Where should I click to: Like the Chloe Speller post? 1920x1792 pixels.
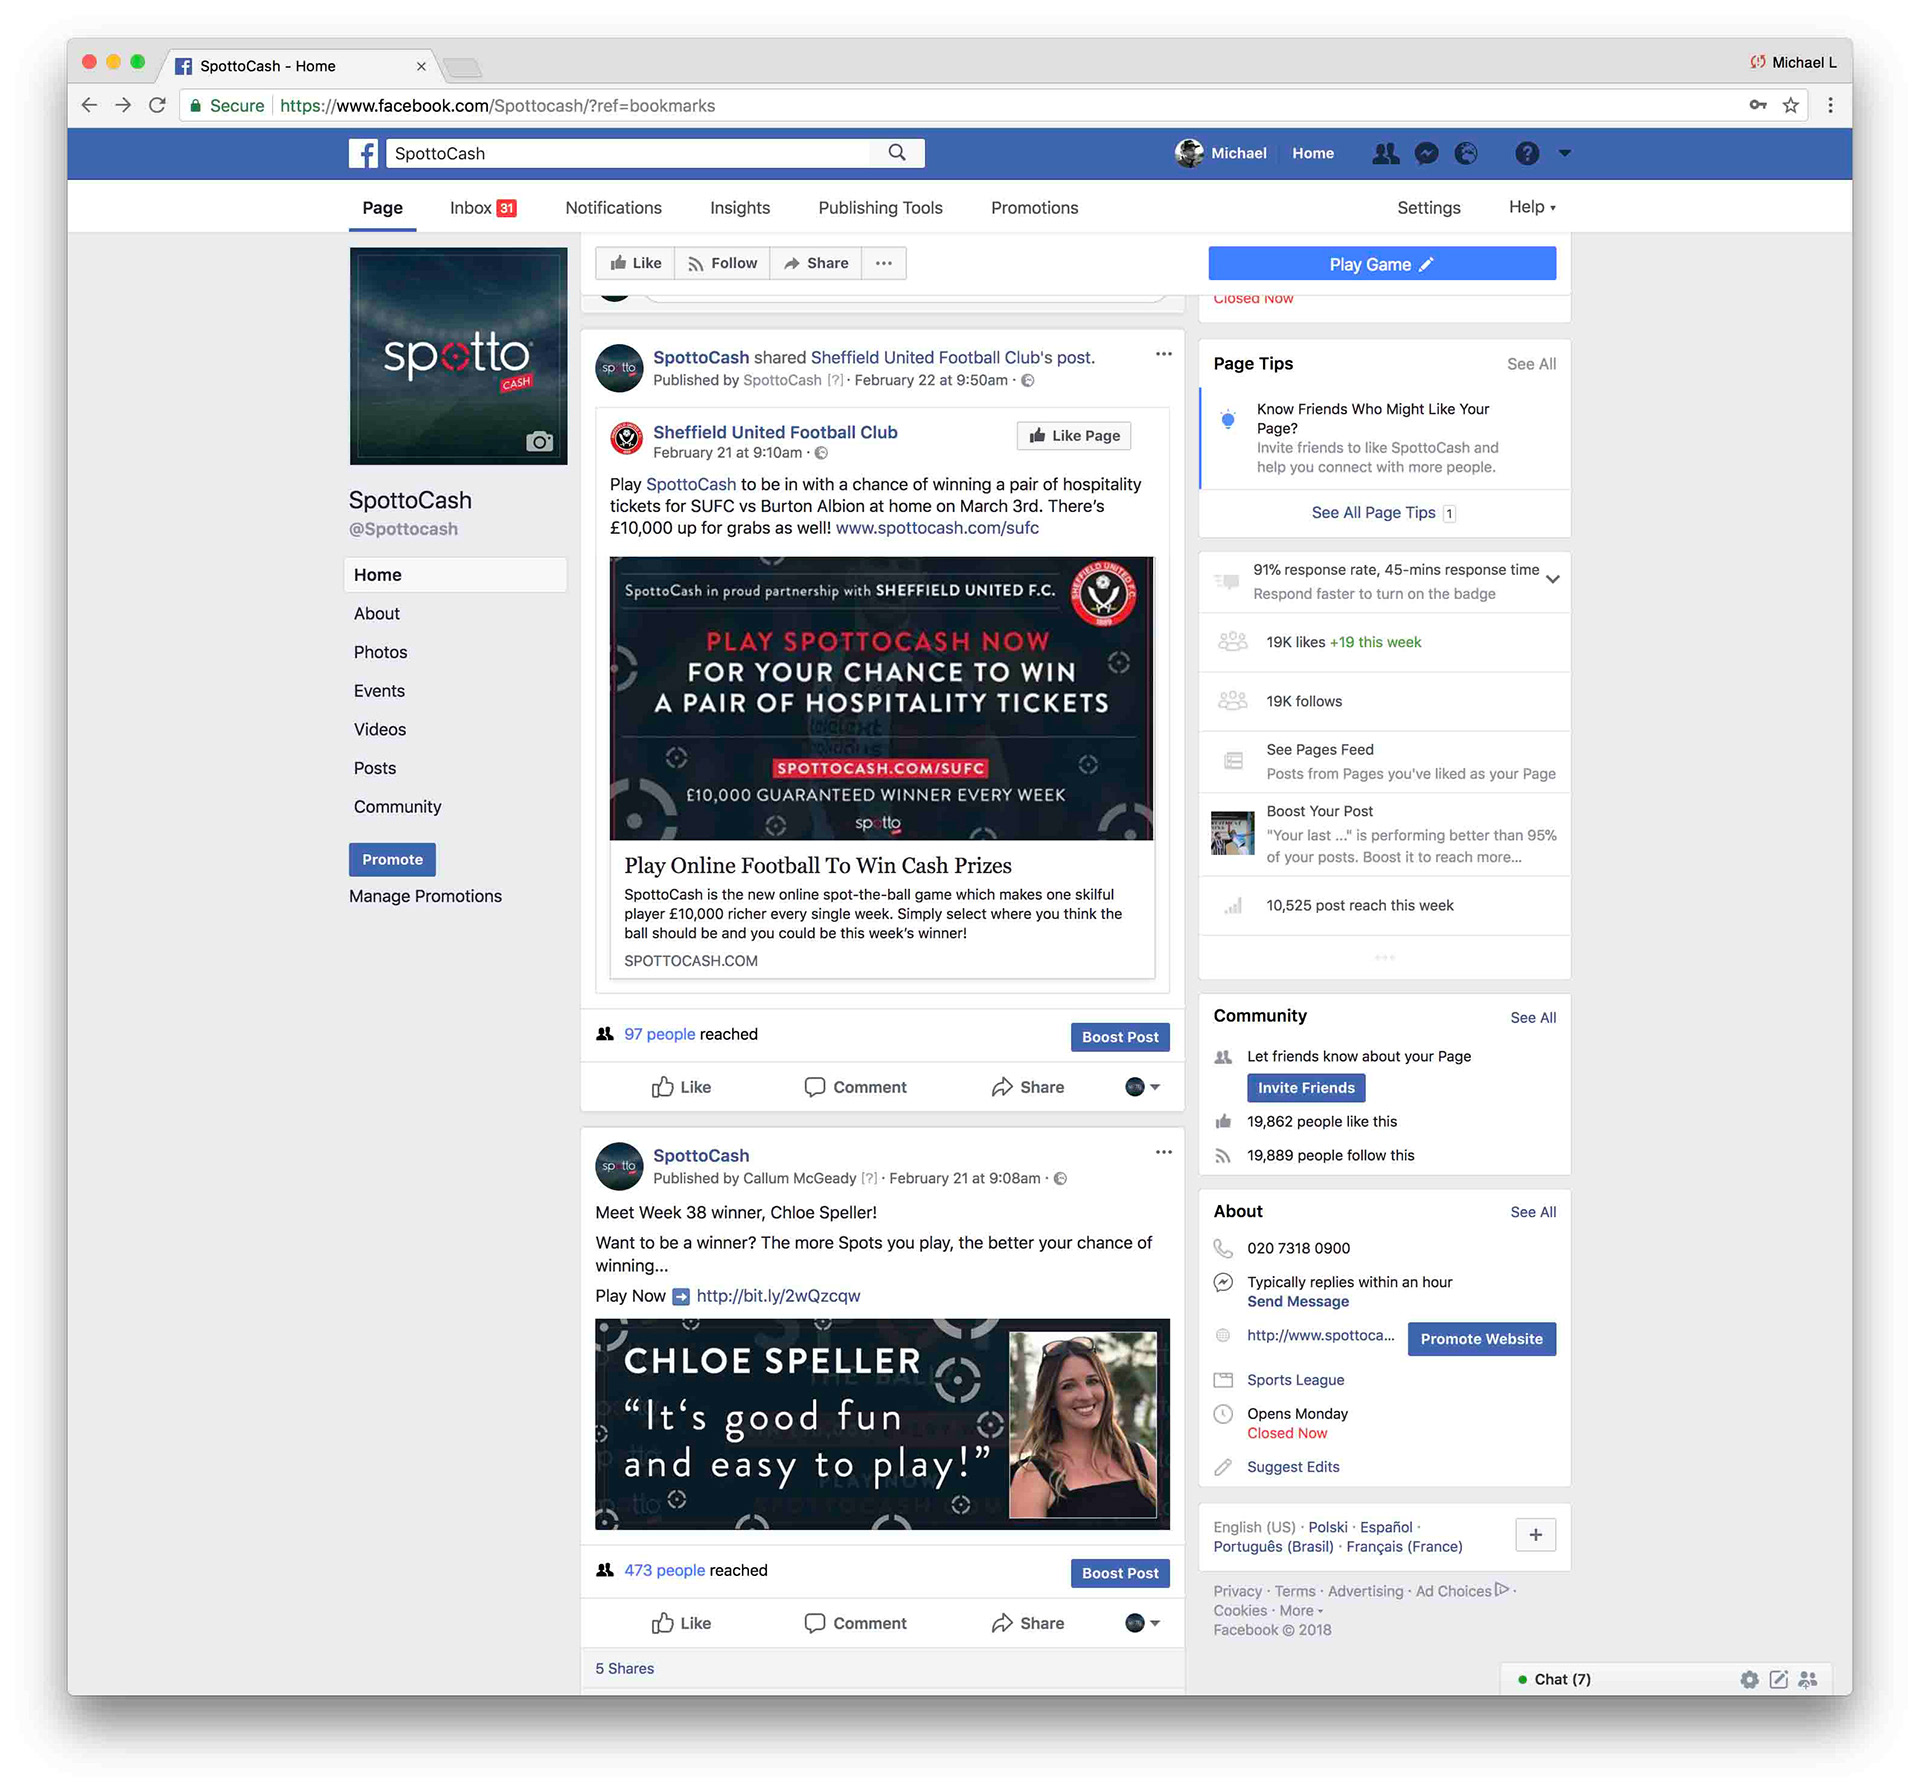pos(681,1623)
